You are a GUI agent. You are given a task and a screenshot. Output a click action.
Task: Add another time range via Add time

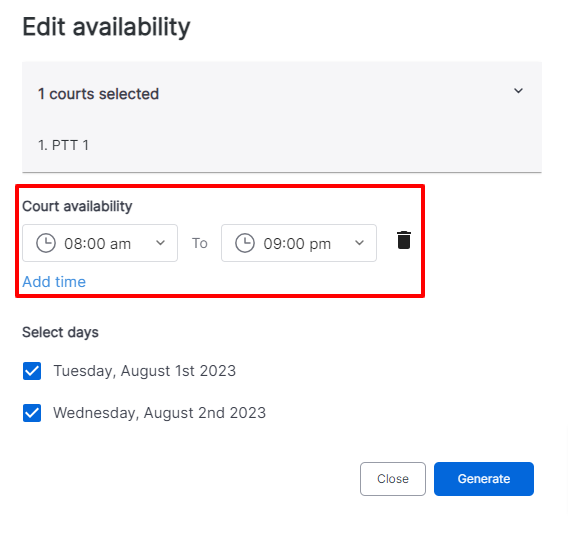(x=54, y=282)
